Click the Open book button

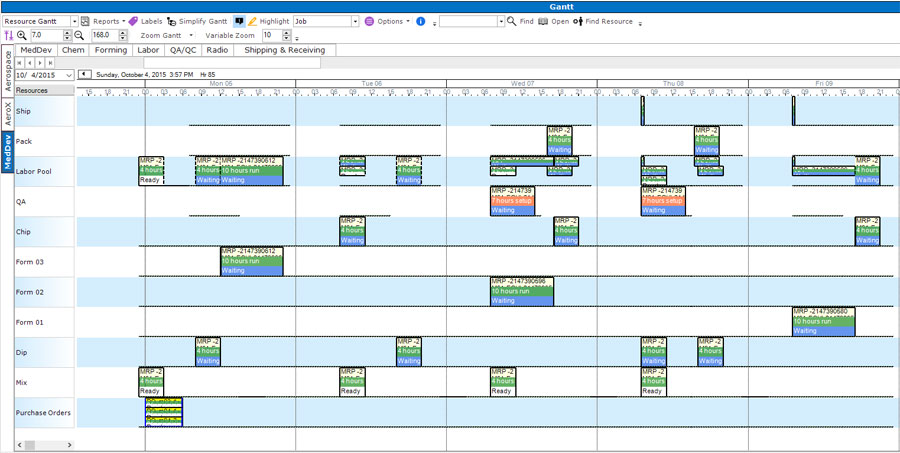(x=553, y=21)
